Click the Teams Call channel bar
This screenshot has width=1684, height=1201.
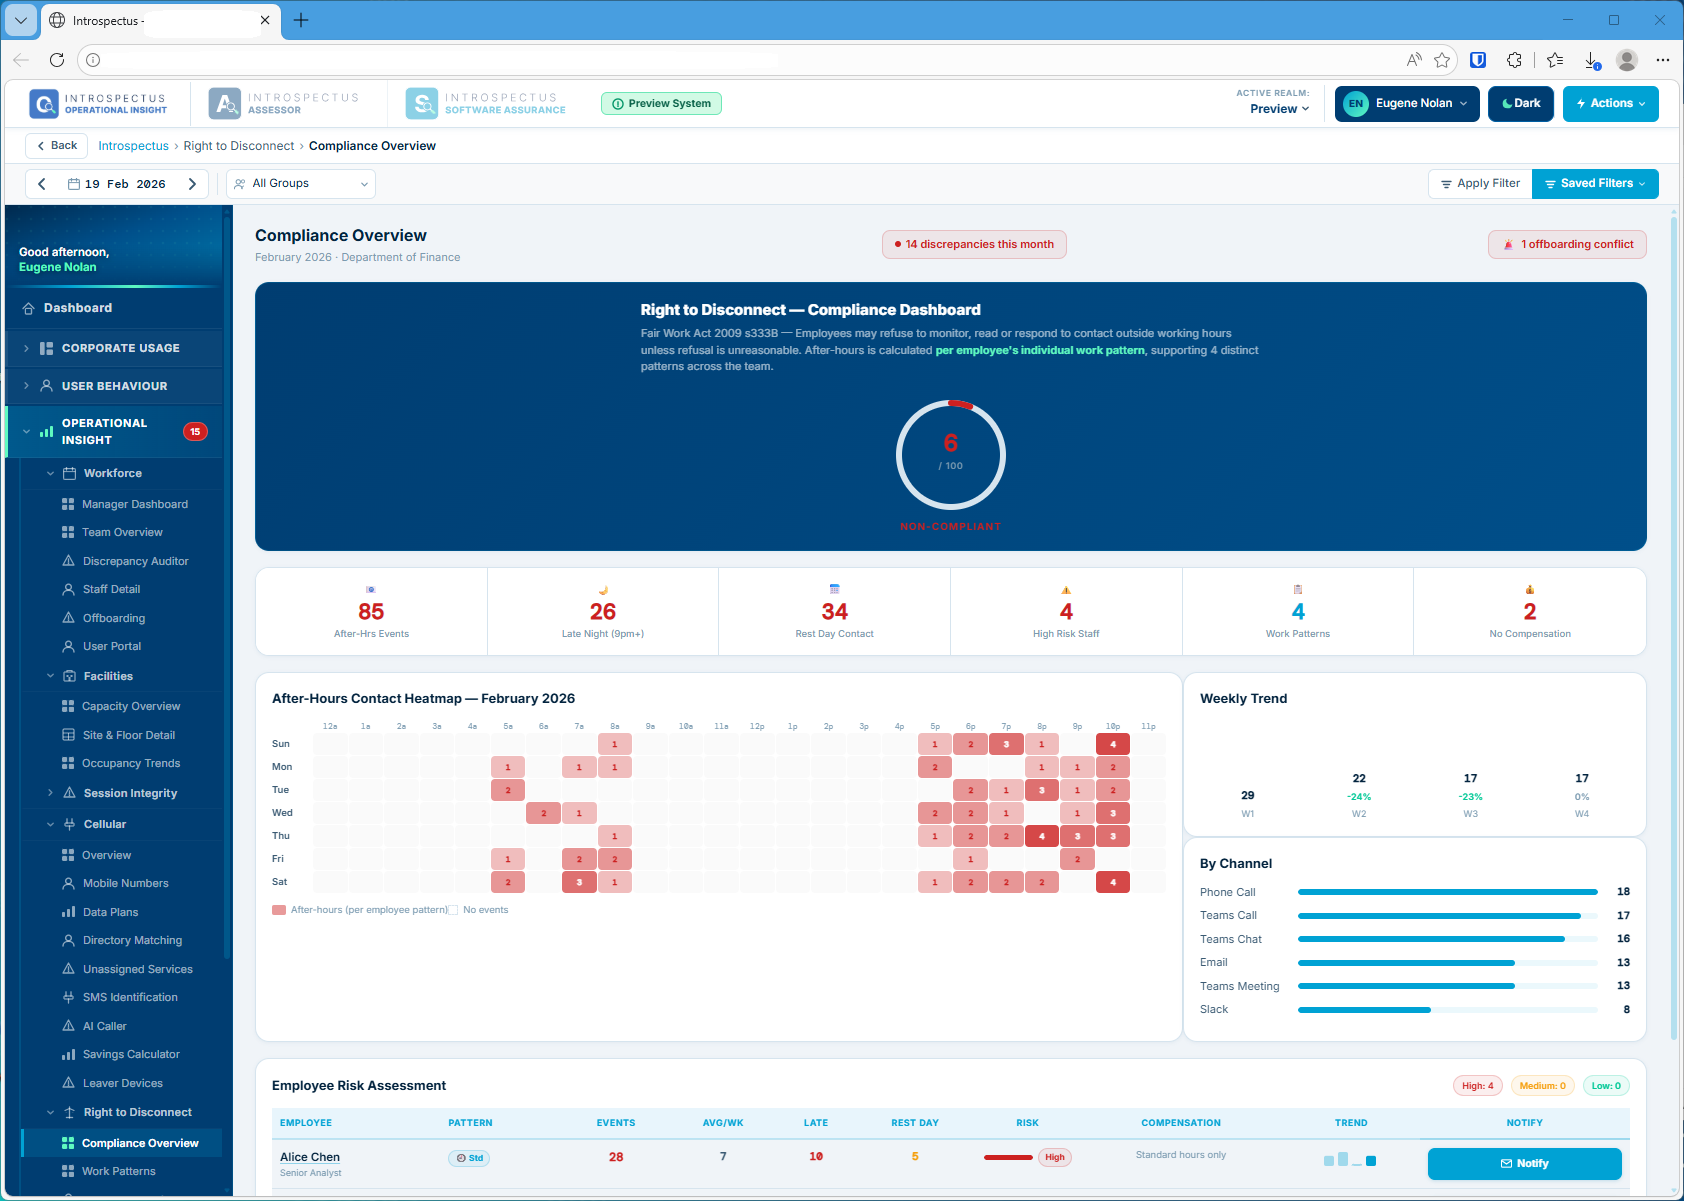1438,915
